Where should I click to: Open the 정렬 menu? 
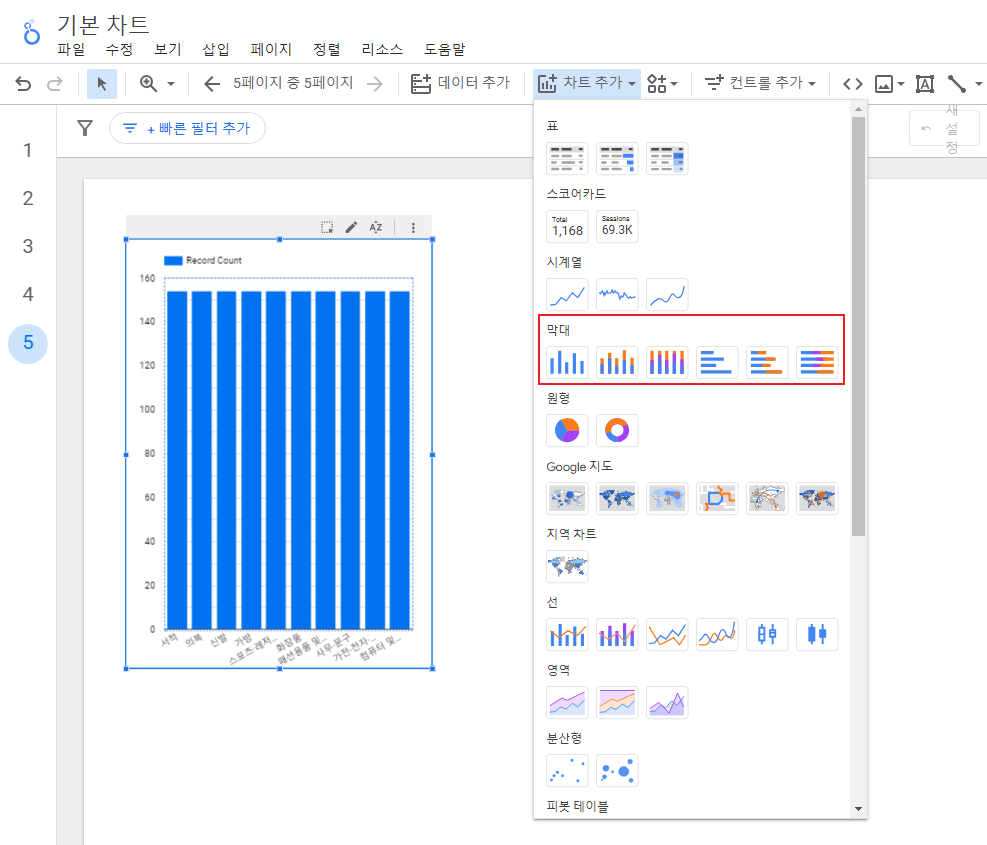tap(327, 49)
